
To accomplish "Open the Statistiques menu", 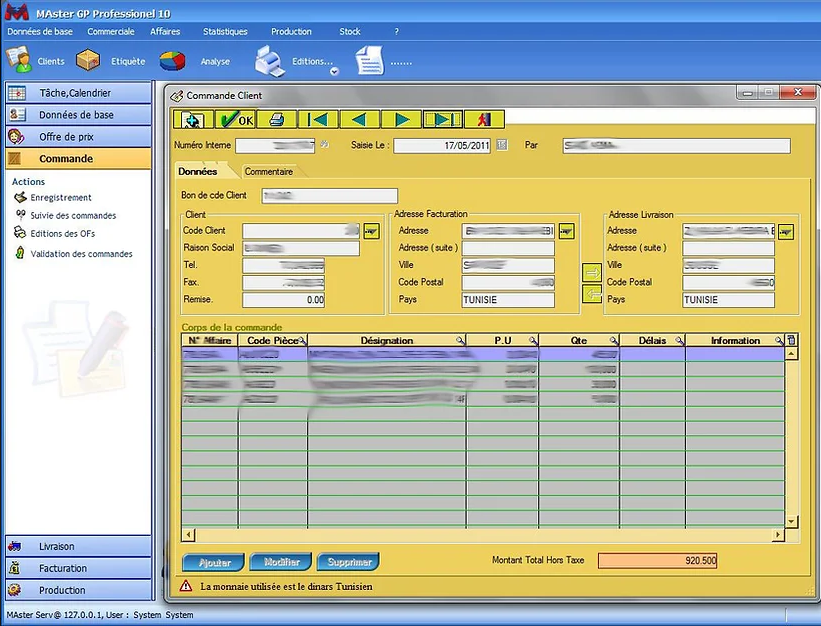I will 225,32.
